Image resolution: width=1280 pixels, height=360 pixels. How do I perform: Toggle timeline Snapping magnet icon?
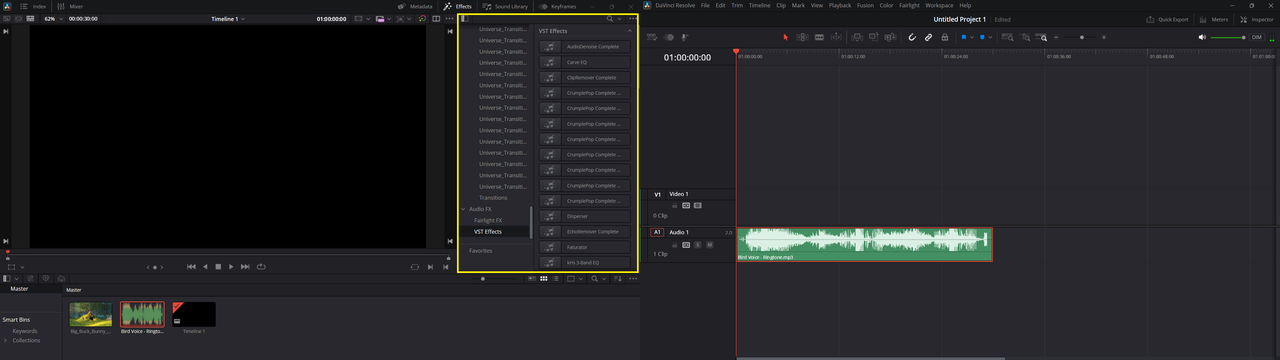point(912,37)
